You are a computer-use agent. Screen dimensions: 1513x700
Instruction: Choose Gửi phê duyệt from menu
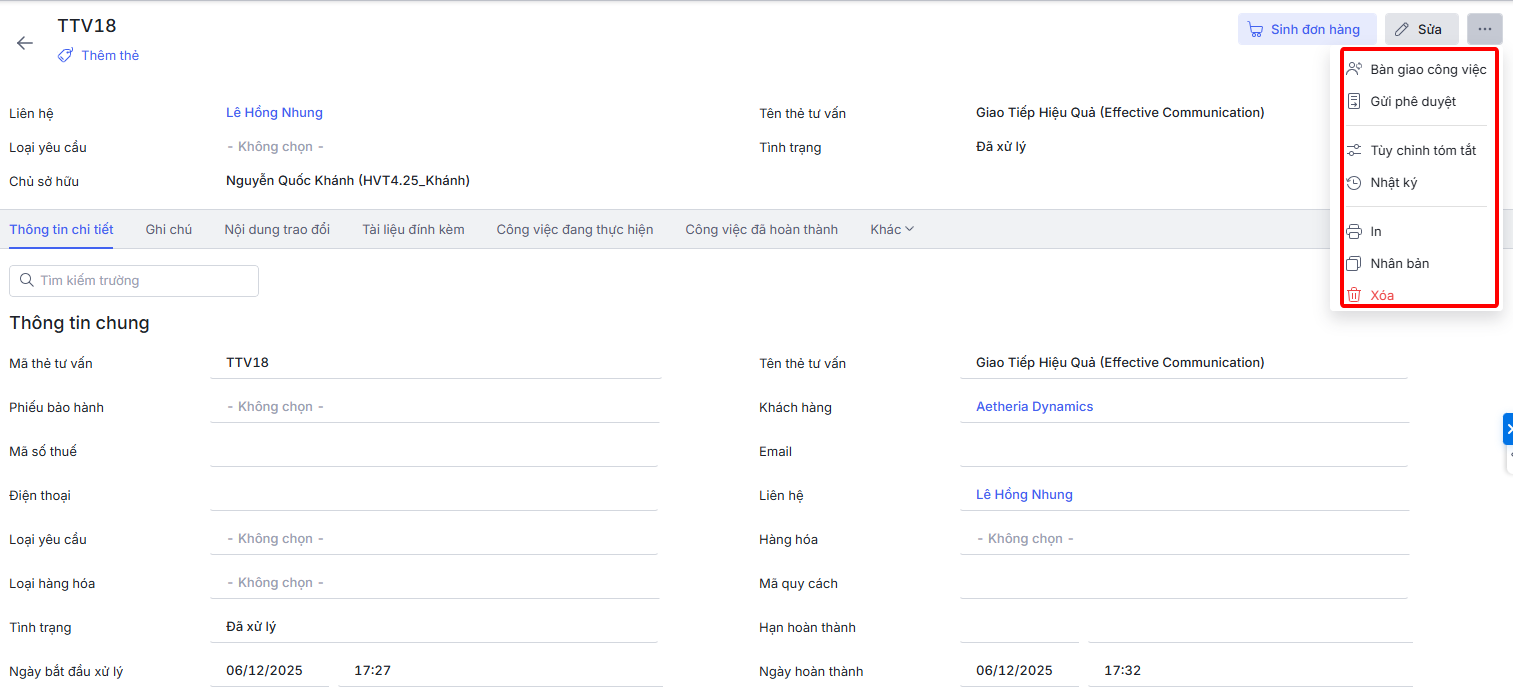[1412, 102]
